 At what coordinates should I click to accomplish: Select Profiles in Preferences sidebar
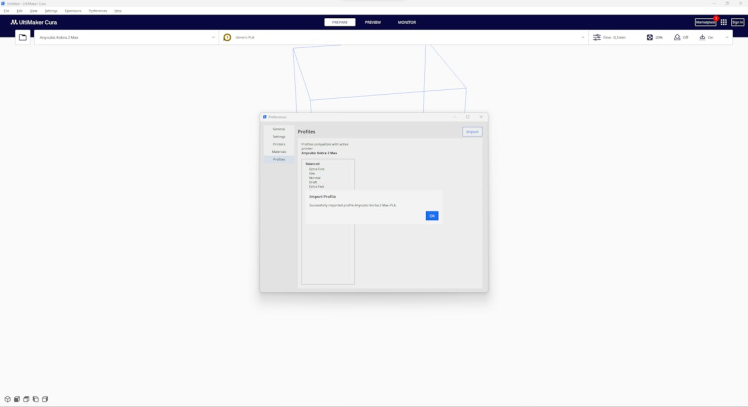click(279, 159)
